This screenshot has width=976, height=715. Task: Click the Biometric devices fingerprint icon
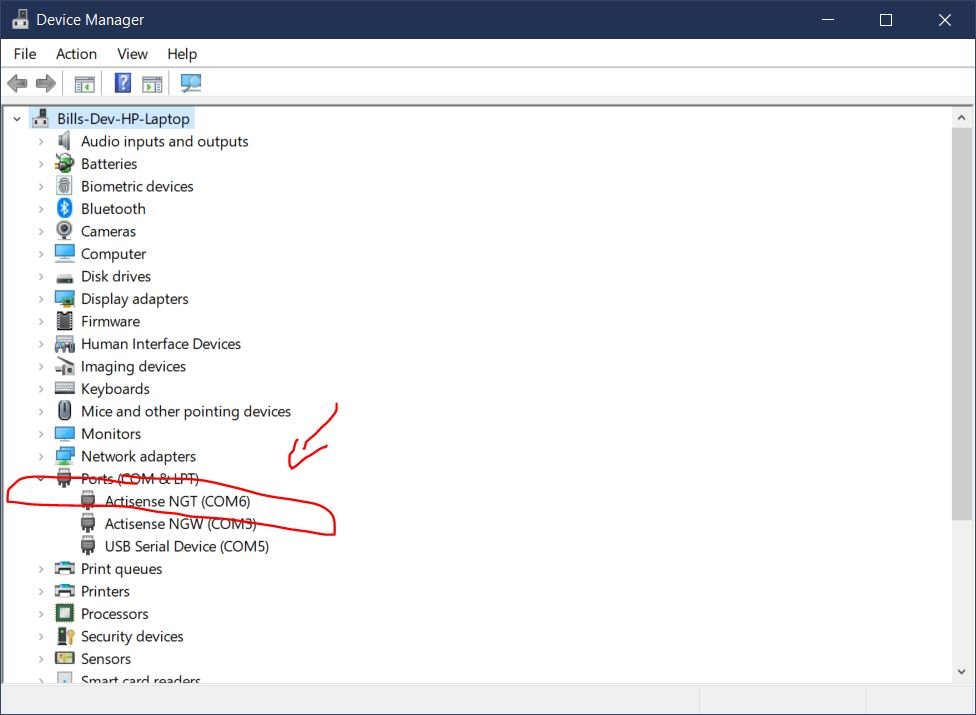65,186
